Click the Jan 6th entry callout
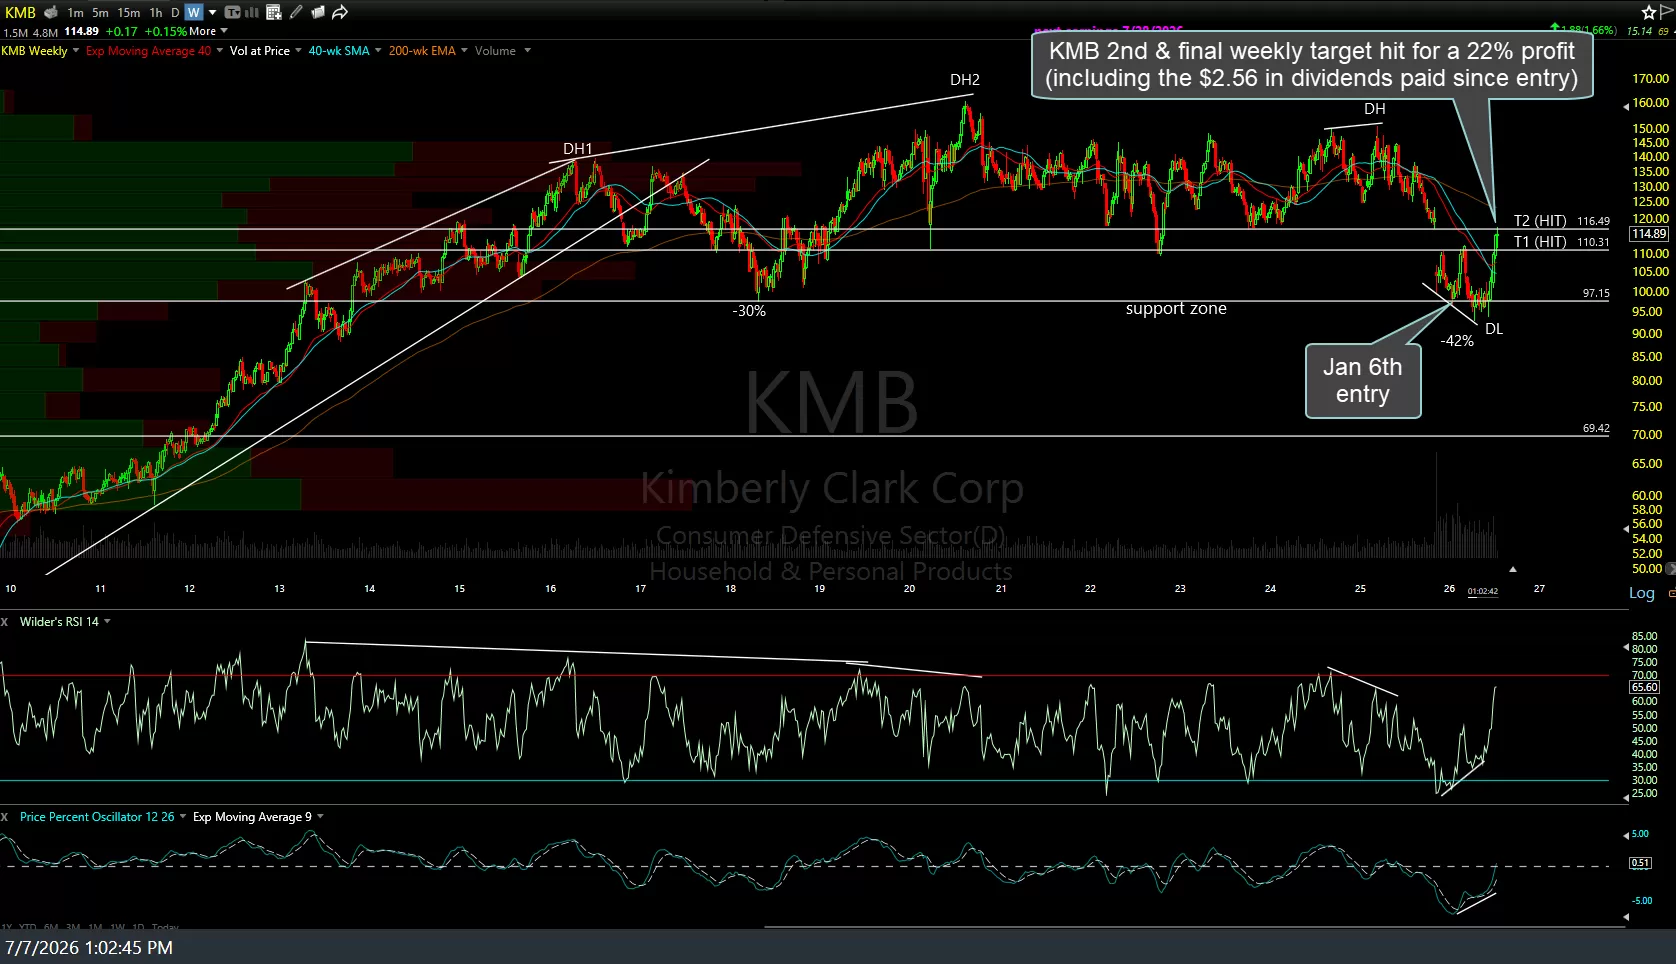The width and height of the screenshot is (1676, 964). coord(1363,381)
